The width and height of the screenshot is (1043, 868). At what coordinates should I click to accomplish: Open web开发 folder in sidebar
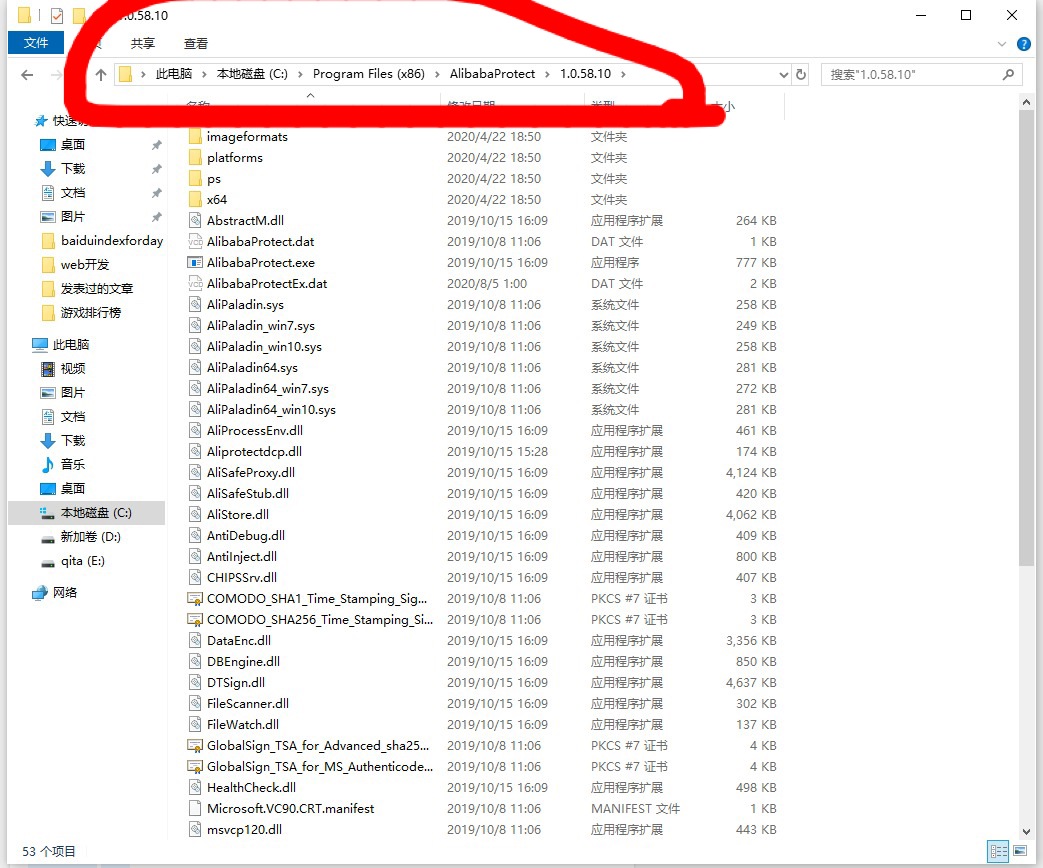84,264
